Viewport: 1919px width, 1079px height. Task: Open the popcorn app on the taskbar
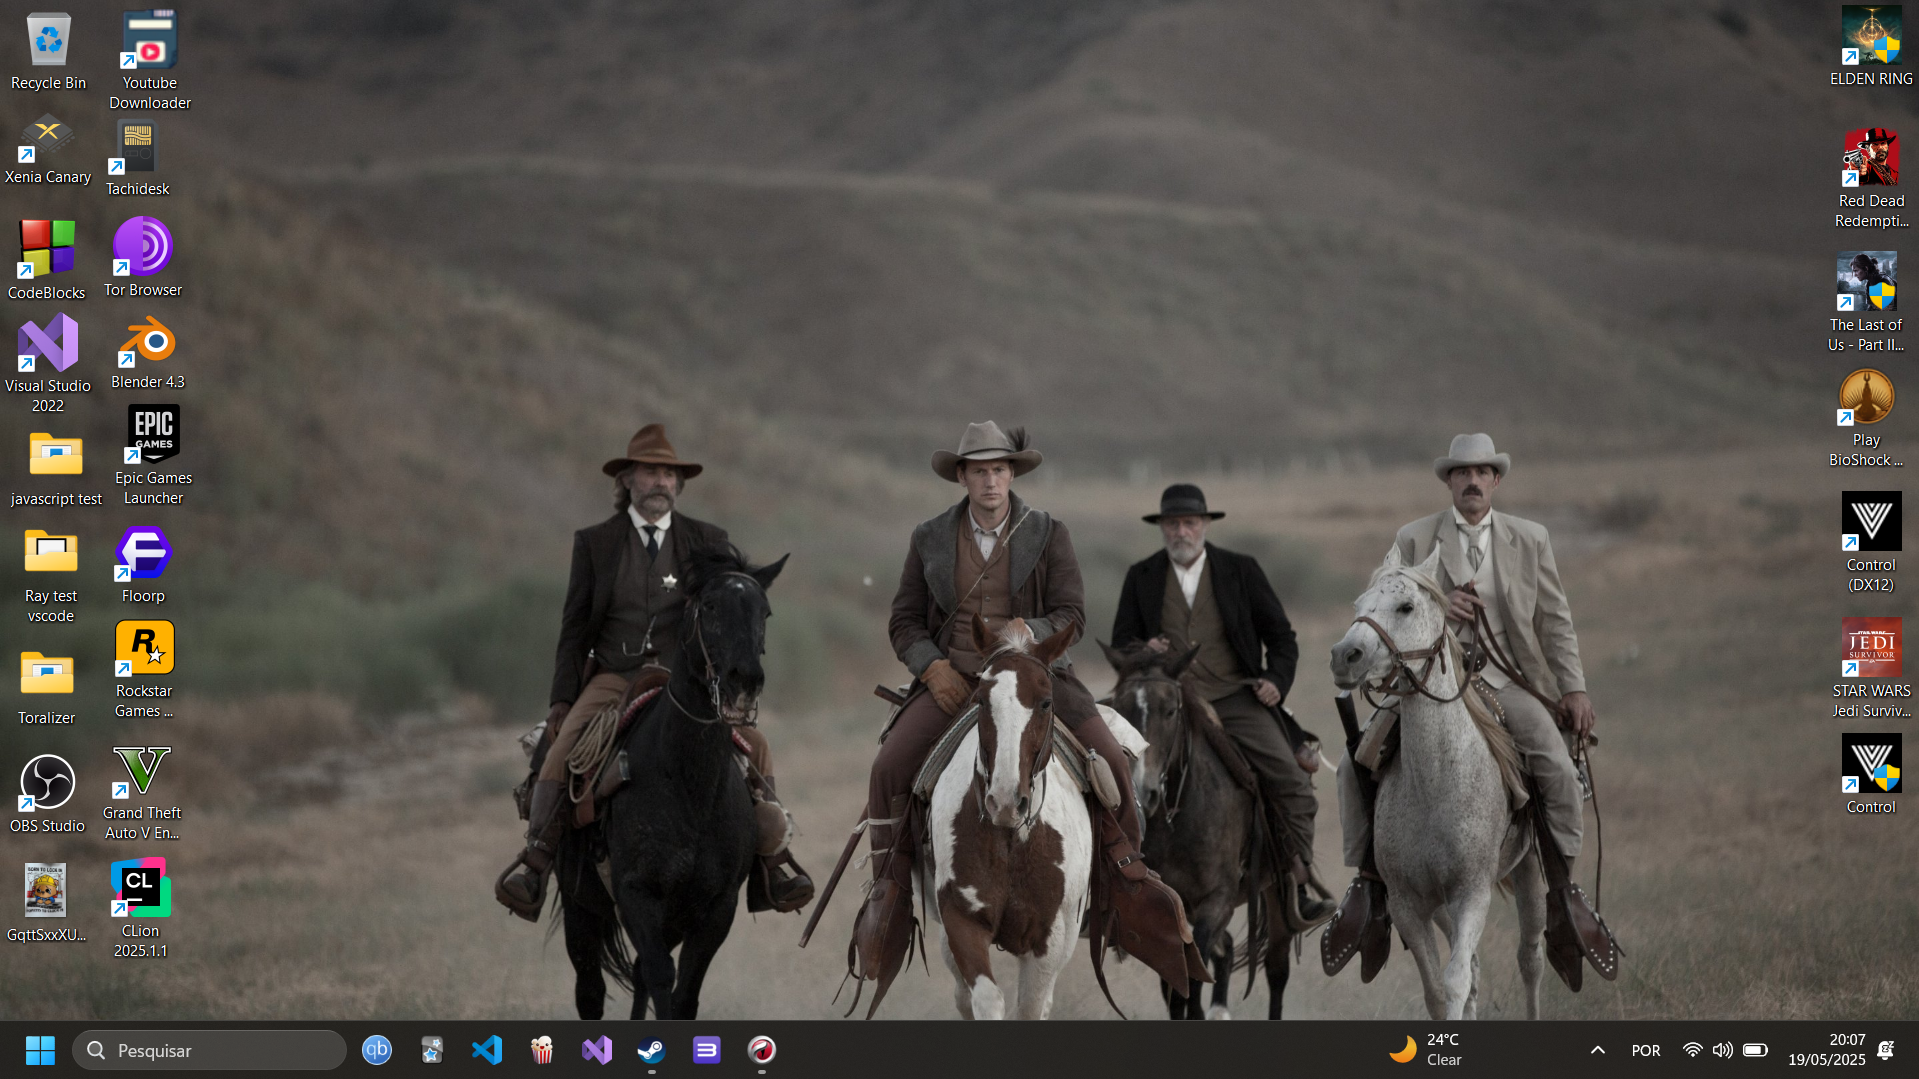tap(542, 1050)
